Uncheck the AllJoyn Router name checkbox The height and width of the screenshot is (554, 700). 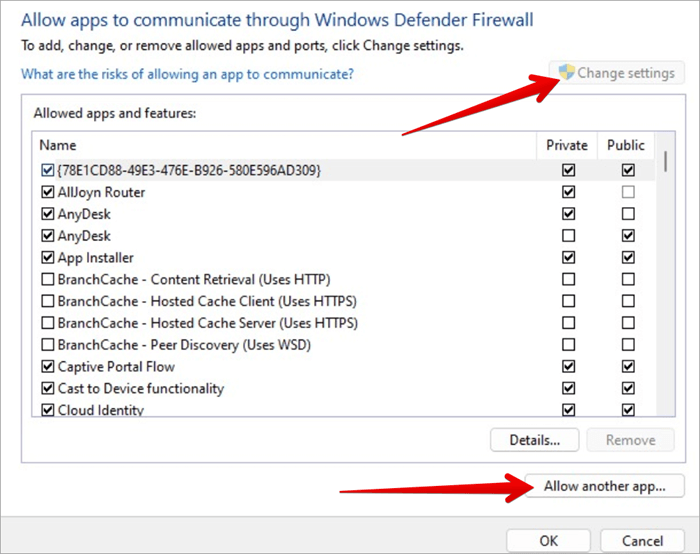(48, 192)
